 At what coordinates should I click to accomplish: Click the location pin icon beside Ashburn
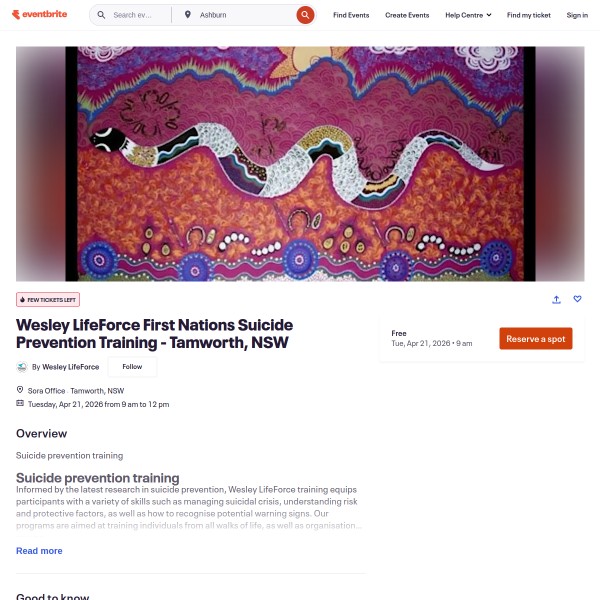188,15
